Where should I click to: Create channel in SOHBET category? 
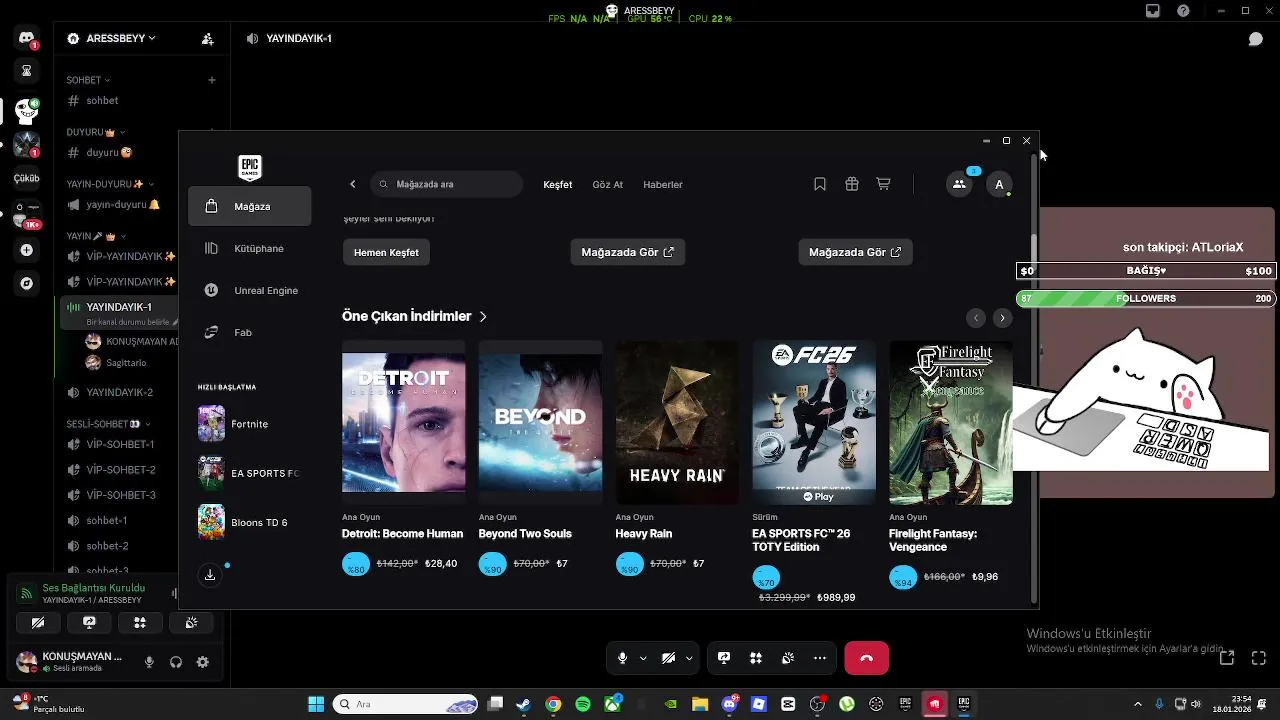click(x=211, y=80)
